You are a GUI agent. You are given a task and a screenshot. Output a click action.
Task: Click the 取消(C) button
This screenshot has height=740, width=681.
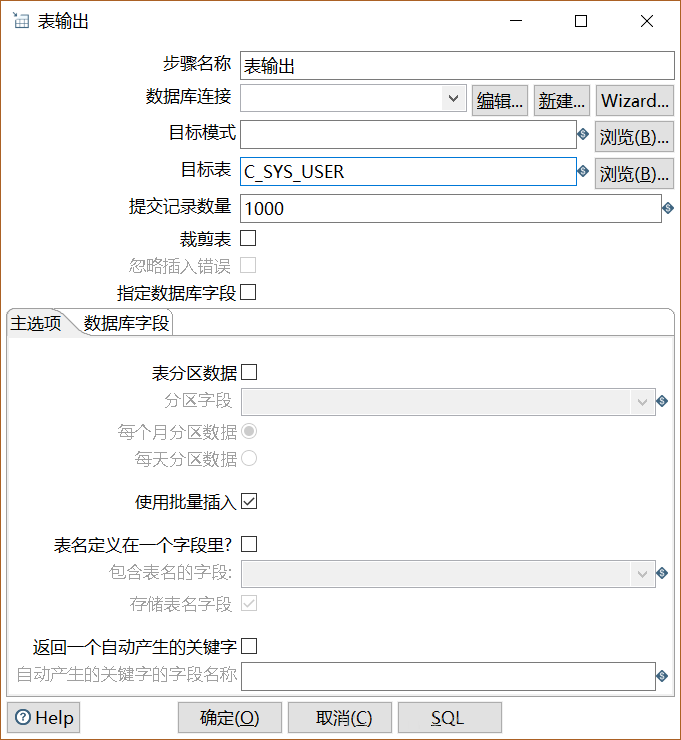(x=340, y=718)
